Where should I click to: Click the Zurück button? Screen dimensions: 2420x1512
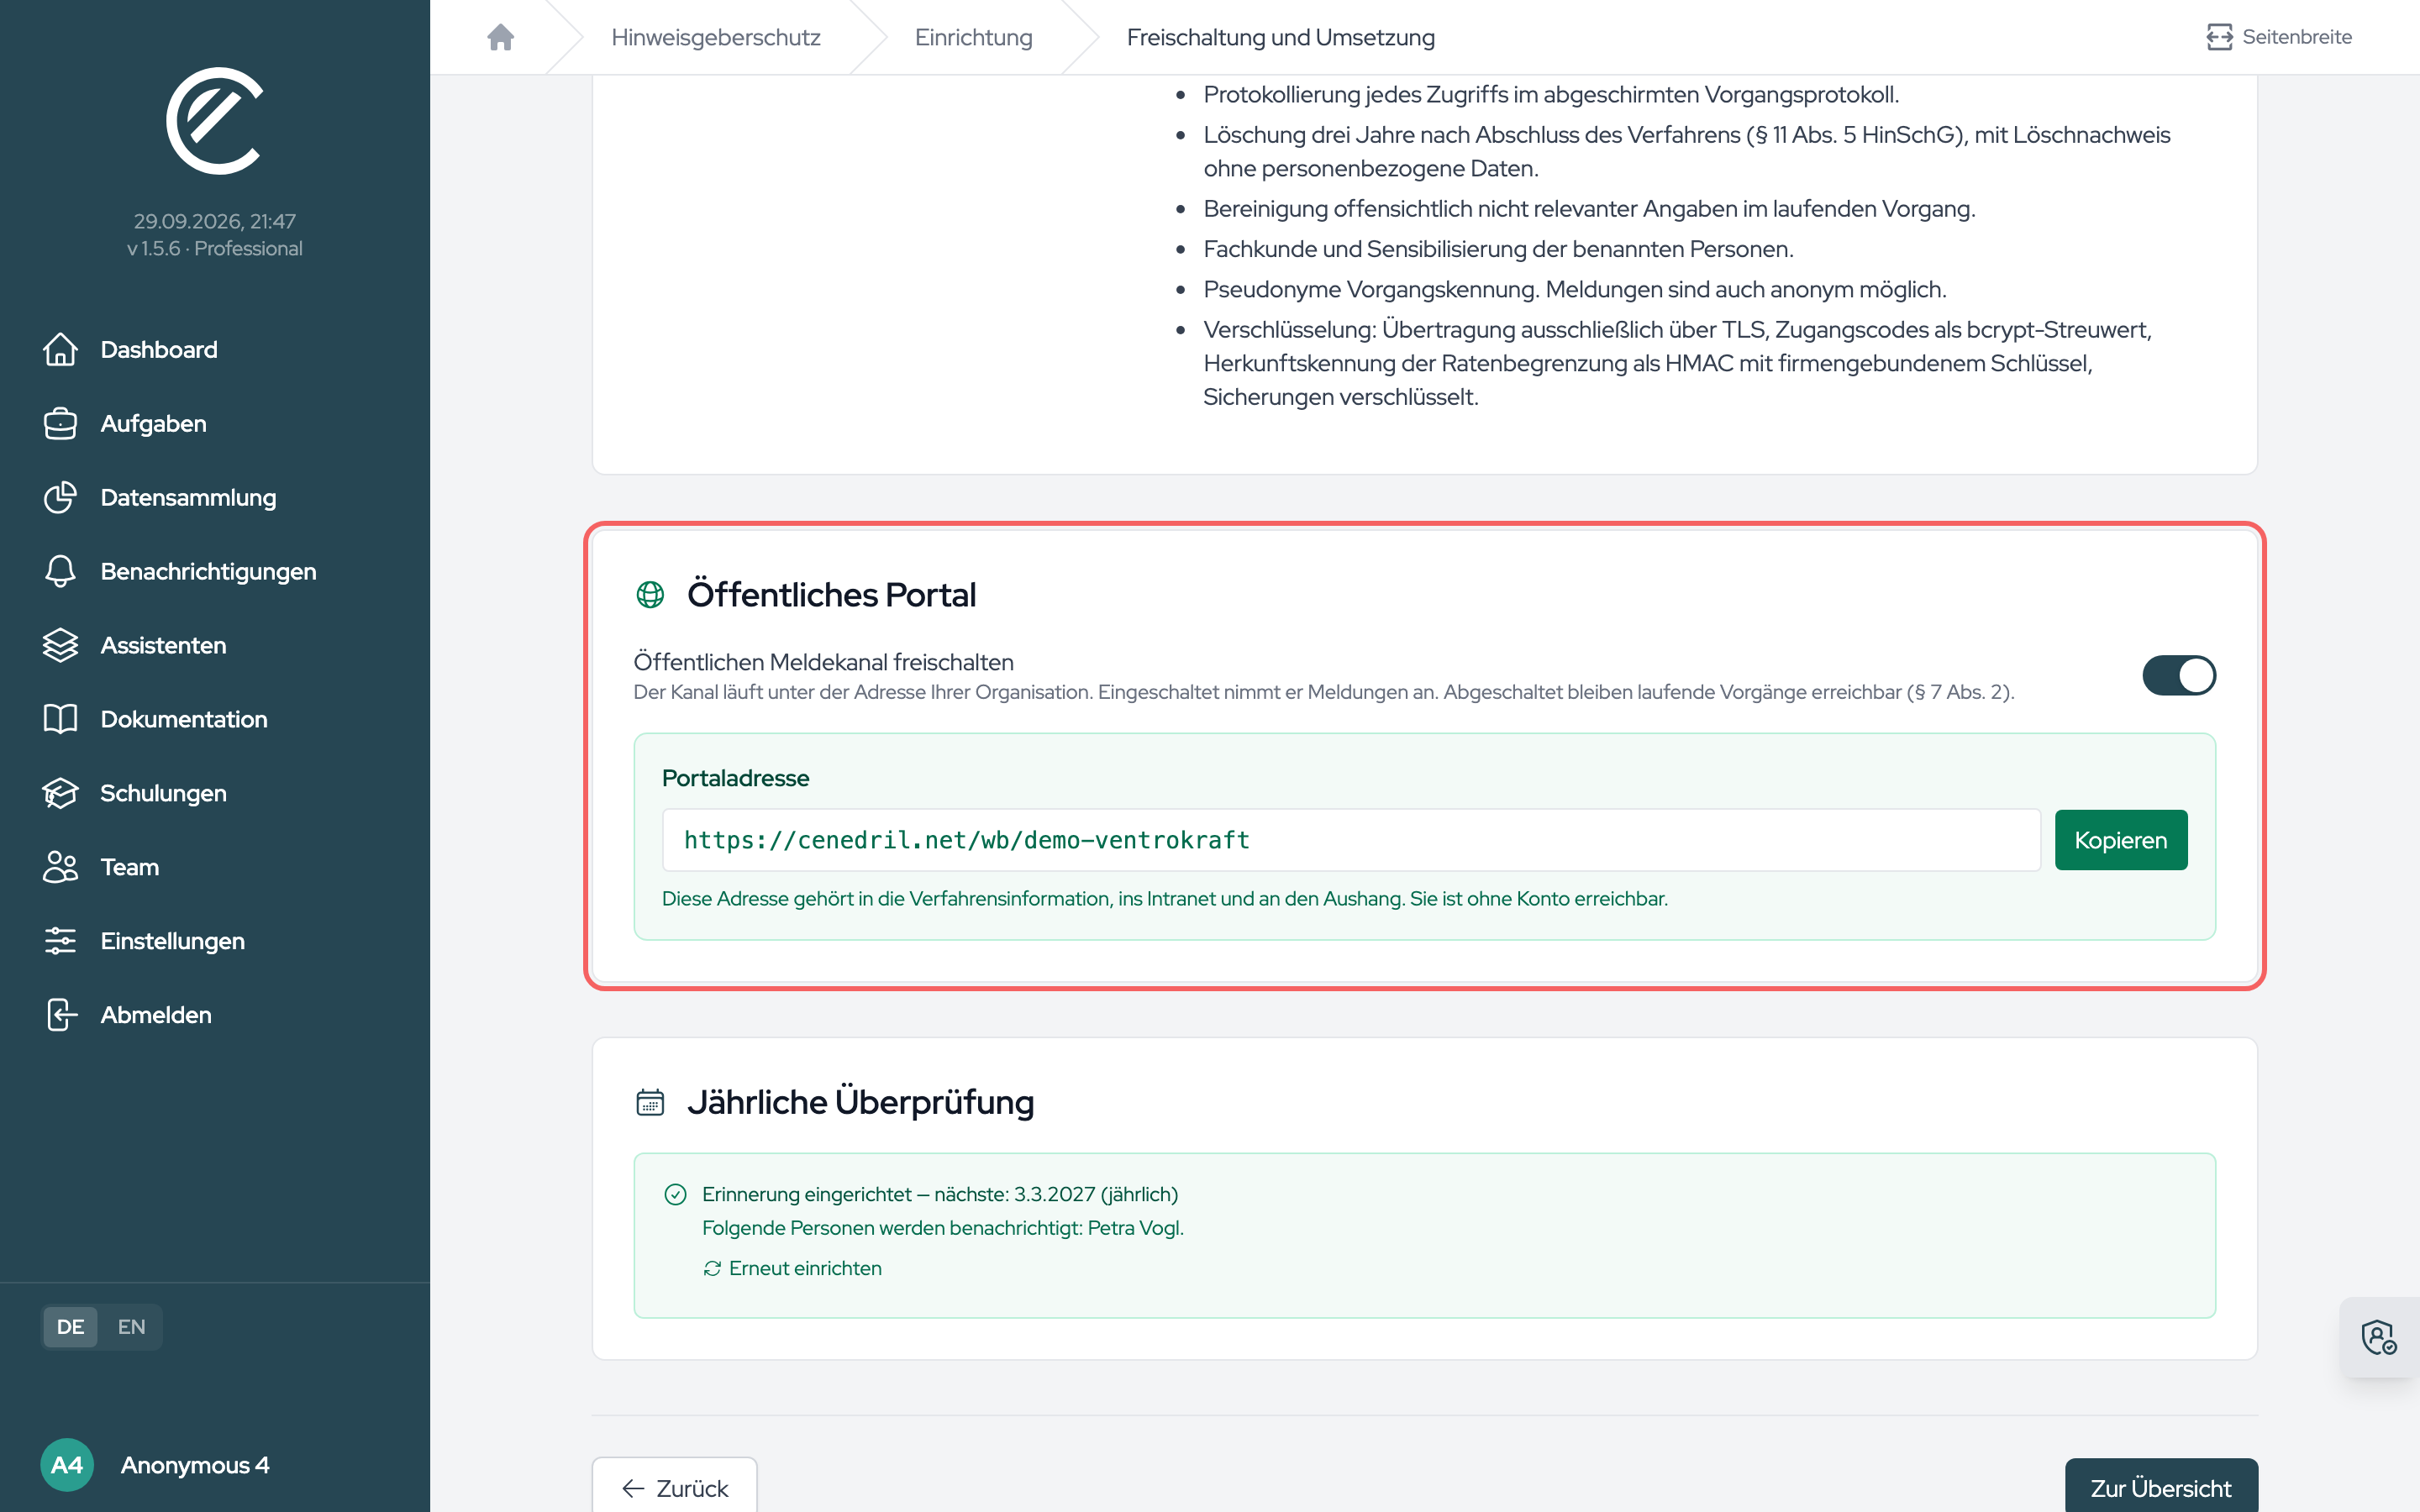coord(674,1487)
